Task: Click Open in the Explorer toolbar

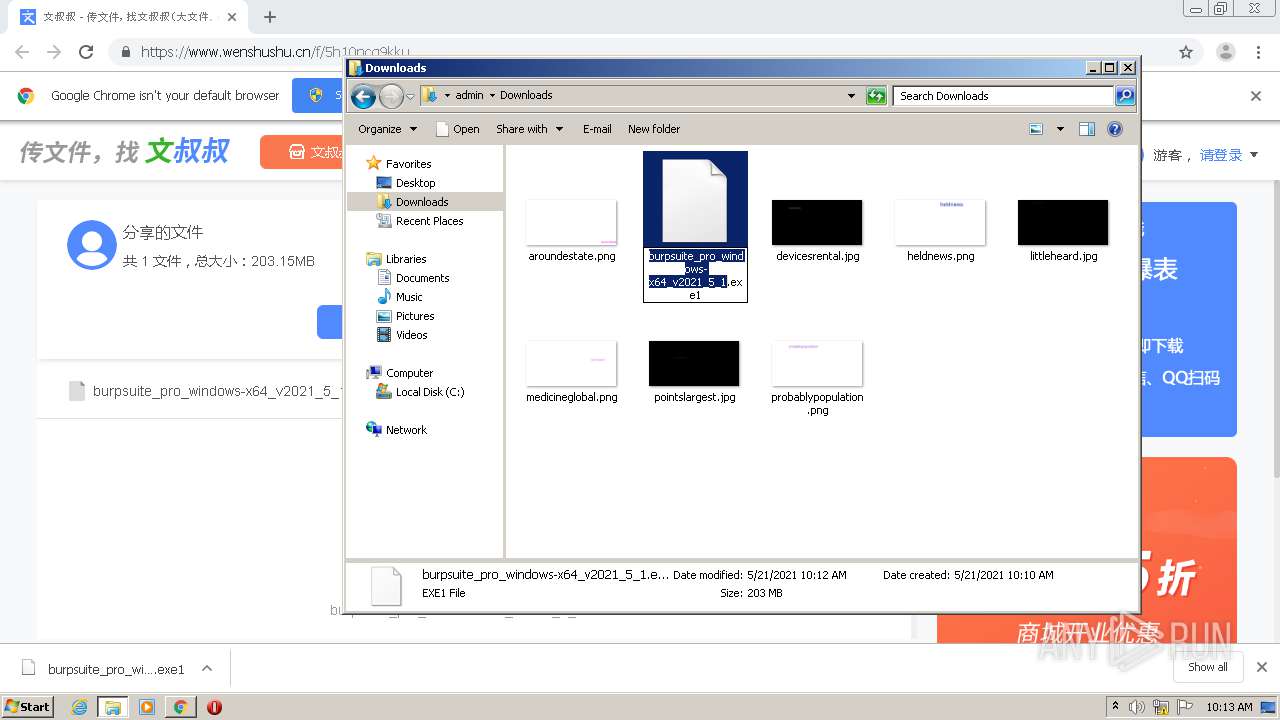Action: [x=458, y=129]
